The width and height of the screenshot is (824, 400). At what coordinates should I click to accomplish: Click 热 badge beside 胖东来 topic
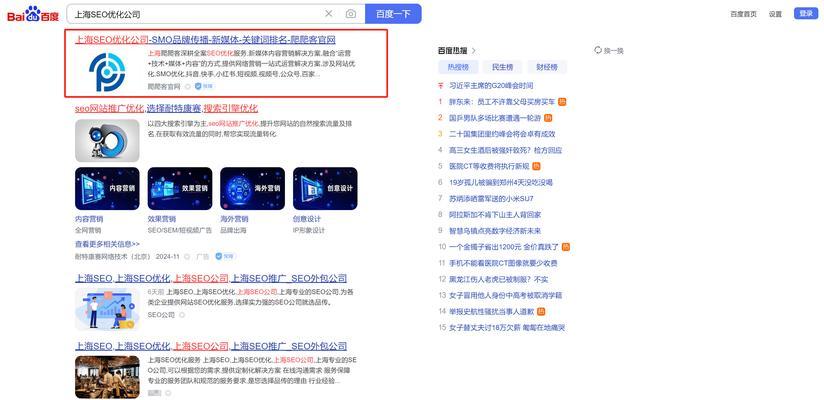tap(562, 102)
